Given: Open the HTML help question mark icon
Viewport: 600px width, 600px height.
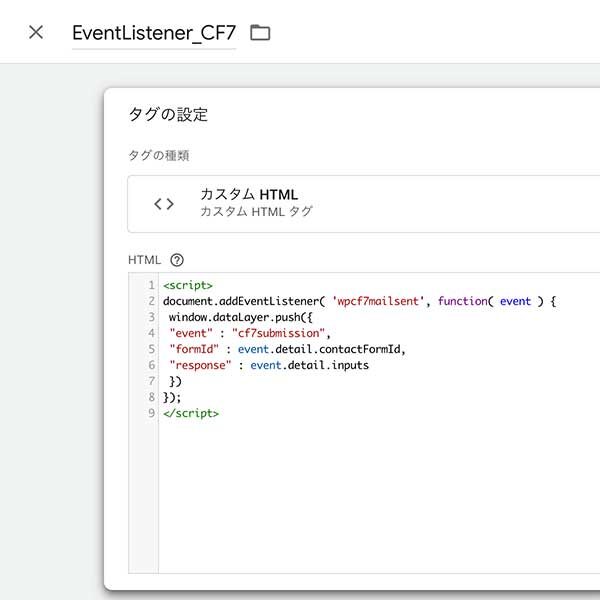Looking at the screenshot, I should click(177, 260).
